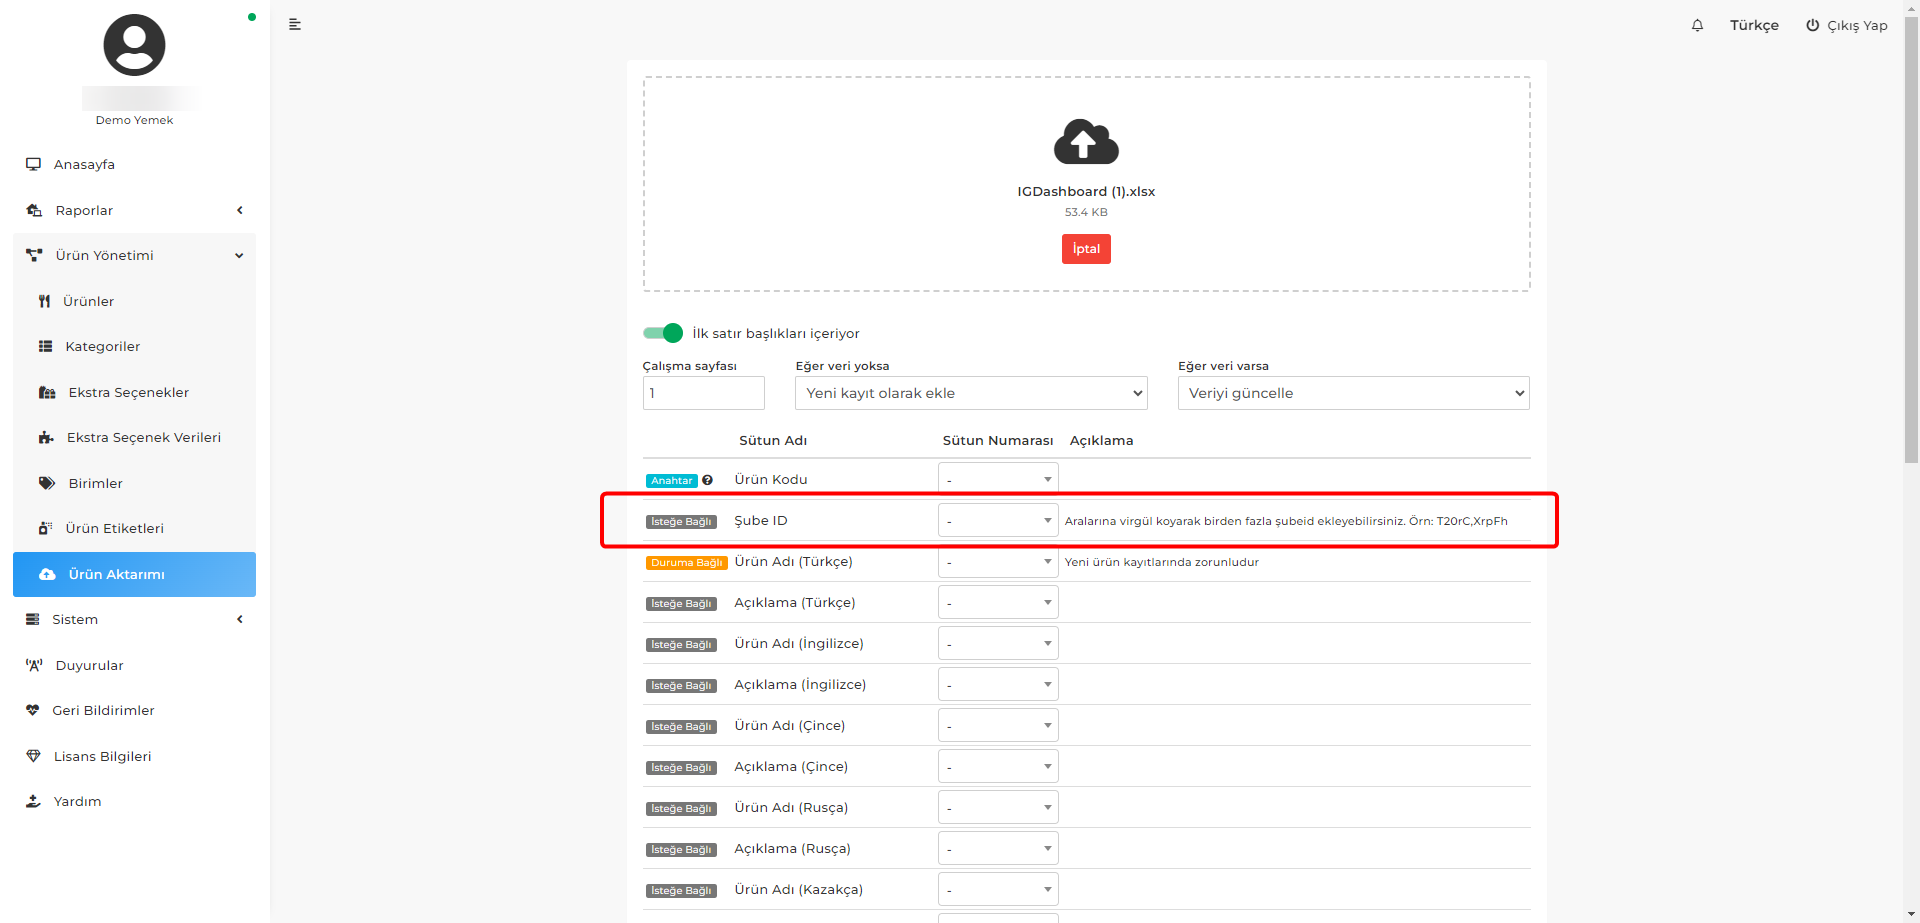The width and height of the screenshot is (1920, 923).
Task: Click the Duruma Bağlı badge
Action: pos(686,562)
